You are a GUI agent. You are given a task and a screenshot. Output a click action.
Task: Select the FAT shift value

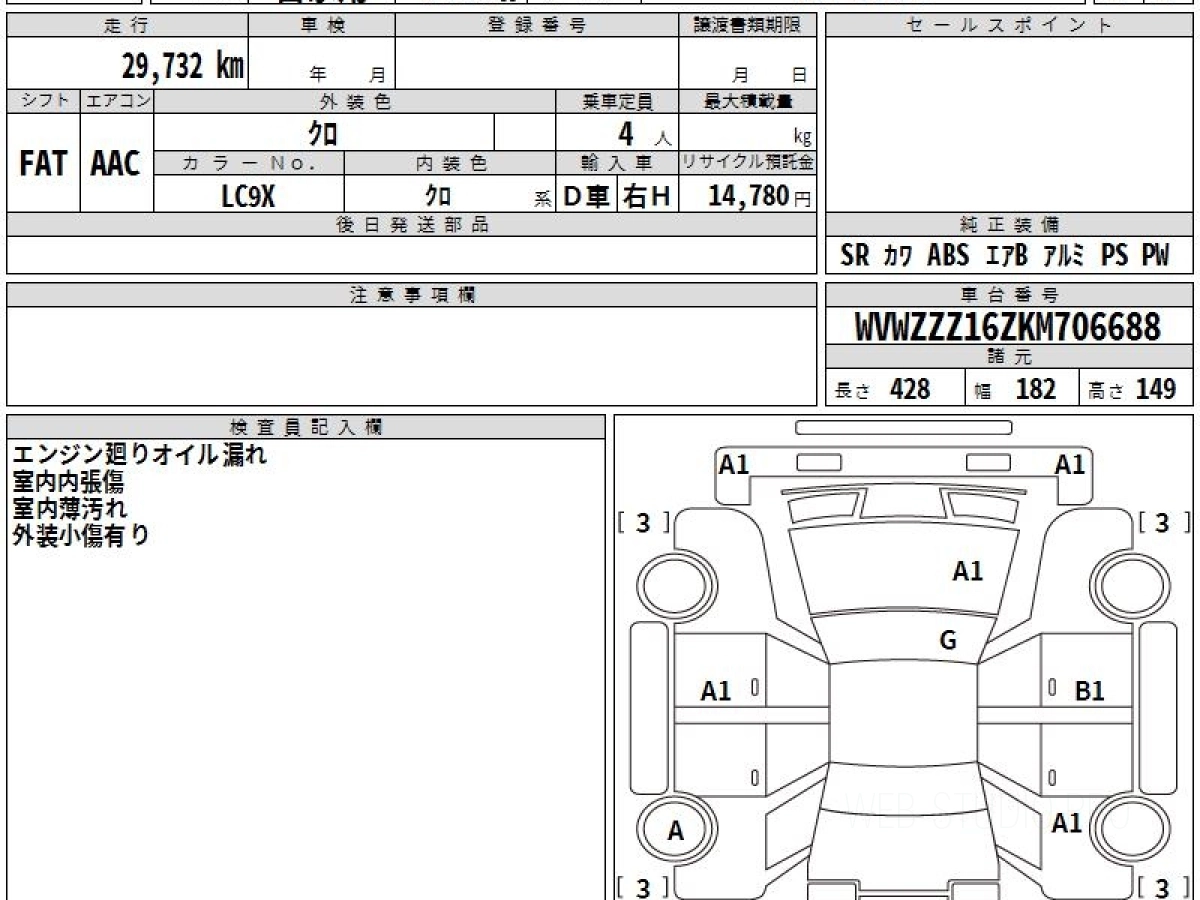43,163
